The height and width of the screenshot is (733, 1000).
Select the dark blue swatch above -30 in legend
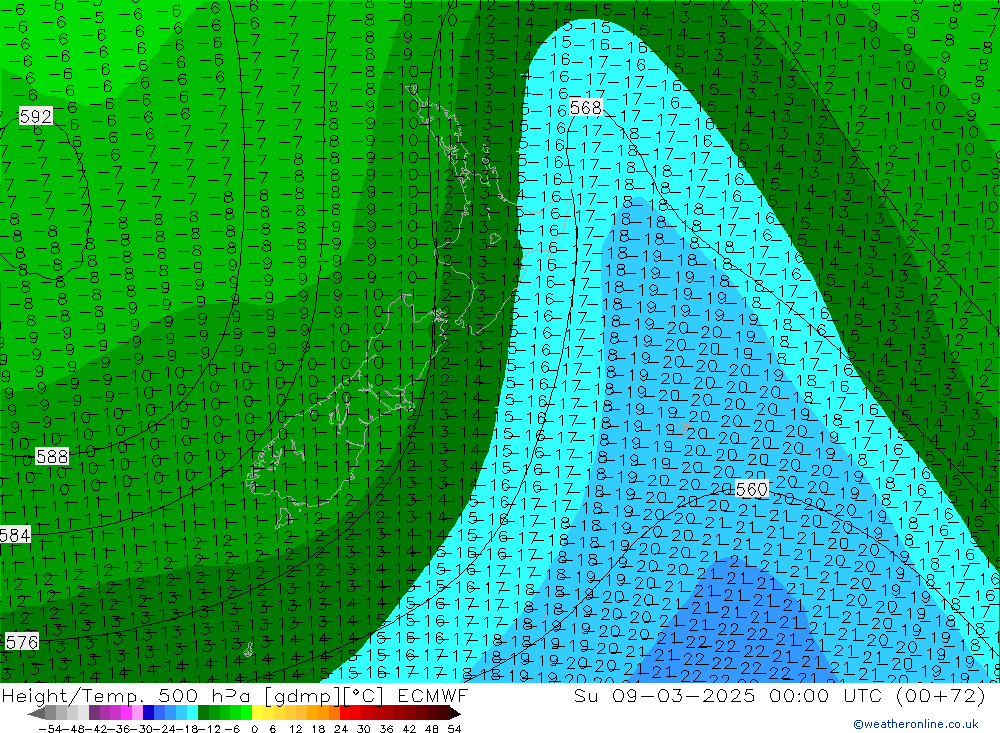click(x=149, y=714)
